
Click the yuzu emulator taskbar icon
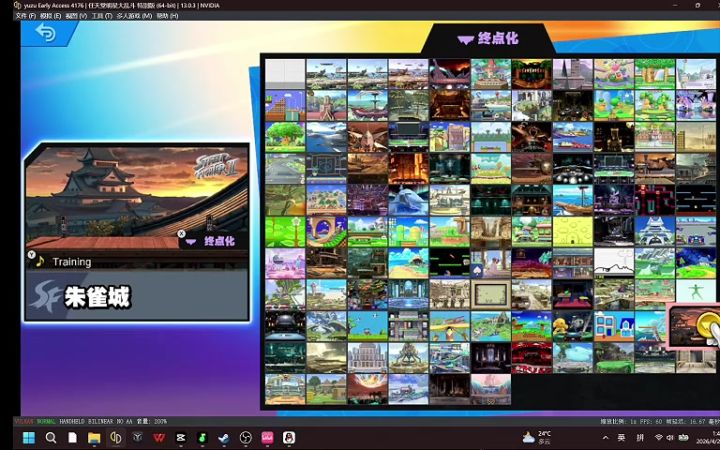115,438
